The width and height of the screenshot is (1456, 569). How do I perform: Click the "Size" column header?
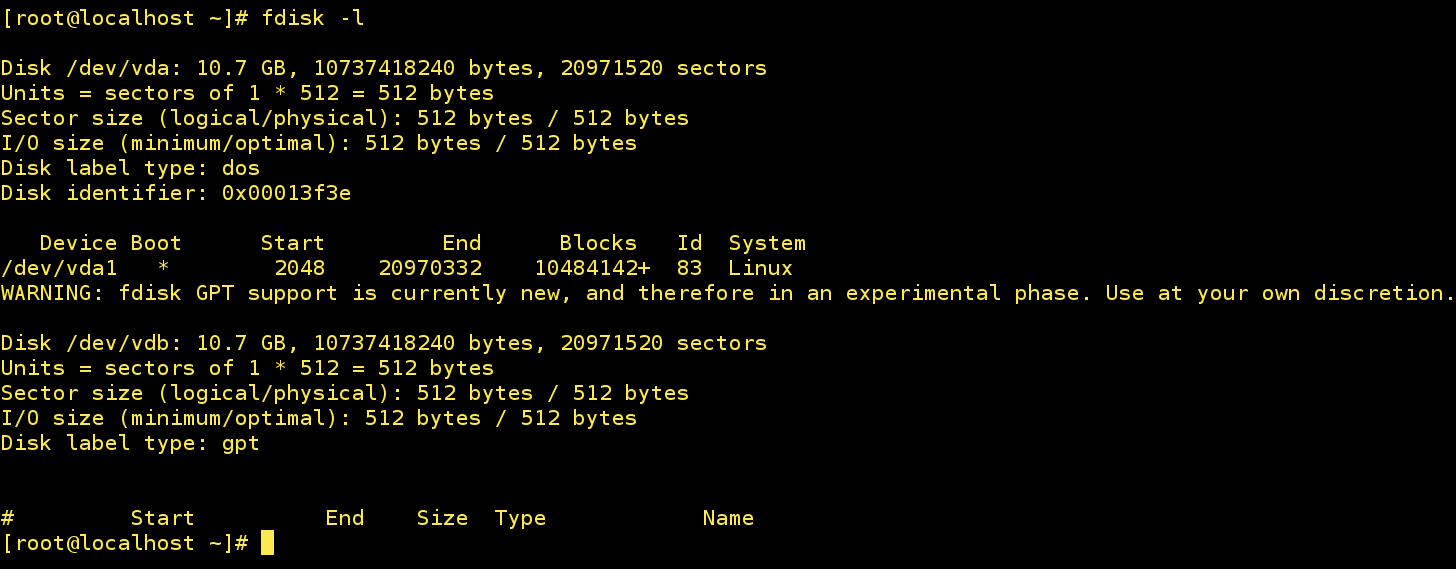coord(442,518)
